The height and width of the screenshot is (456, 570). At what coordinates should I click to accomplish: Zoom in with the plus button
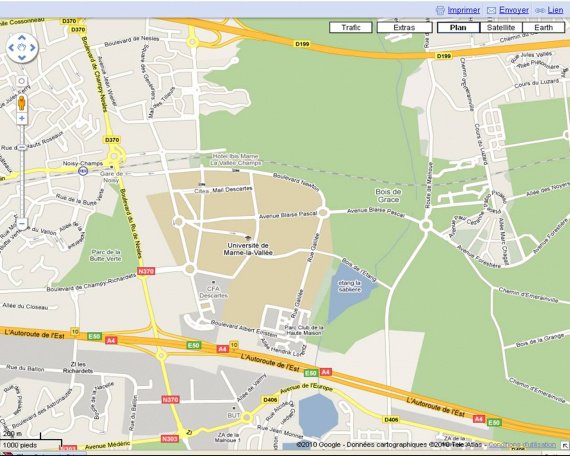[x=22, y=118]
